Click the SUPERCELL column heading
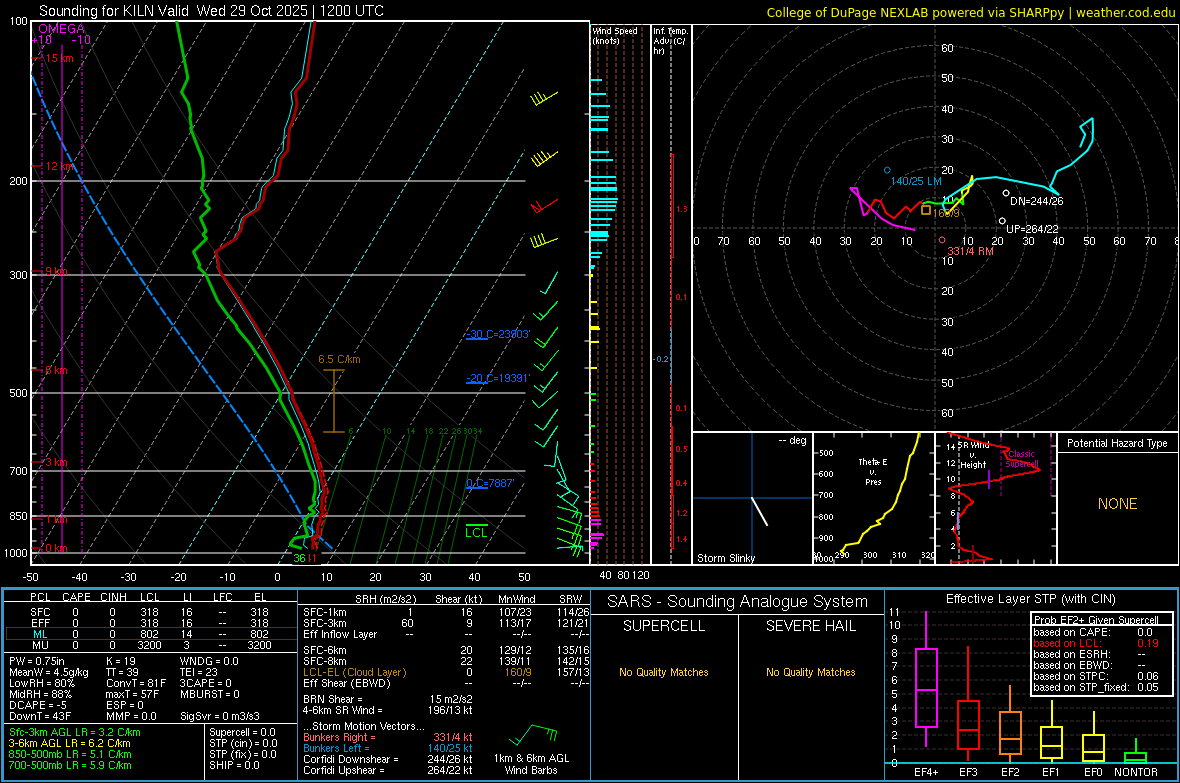Image resolution: width=1180 pixels, height=783 pixels. click(664, 626)
